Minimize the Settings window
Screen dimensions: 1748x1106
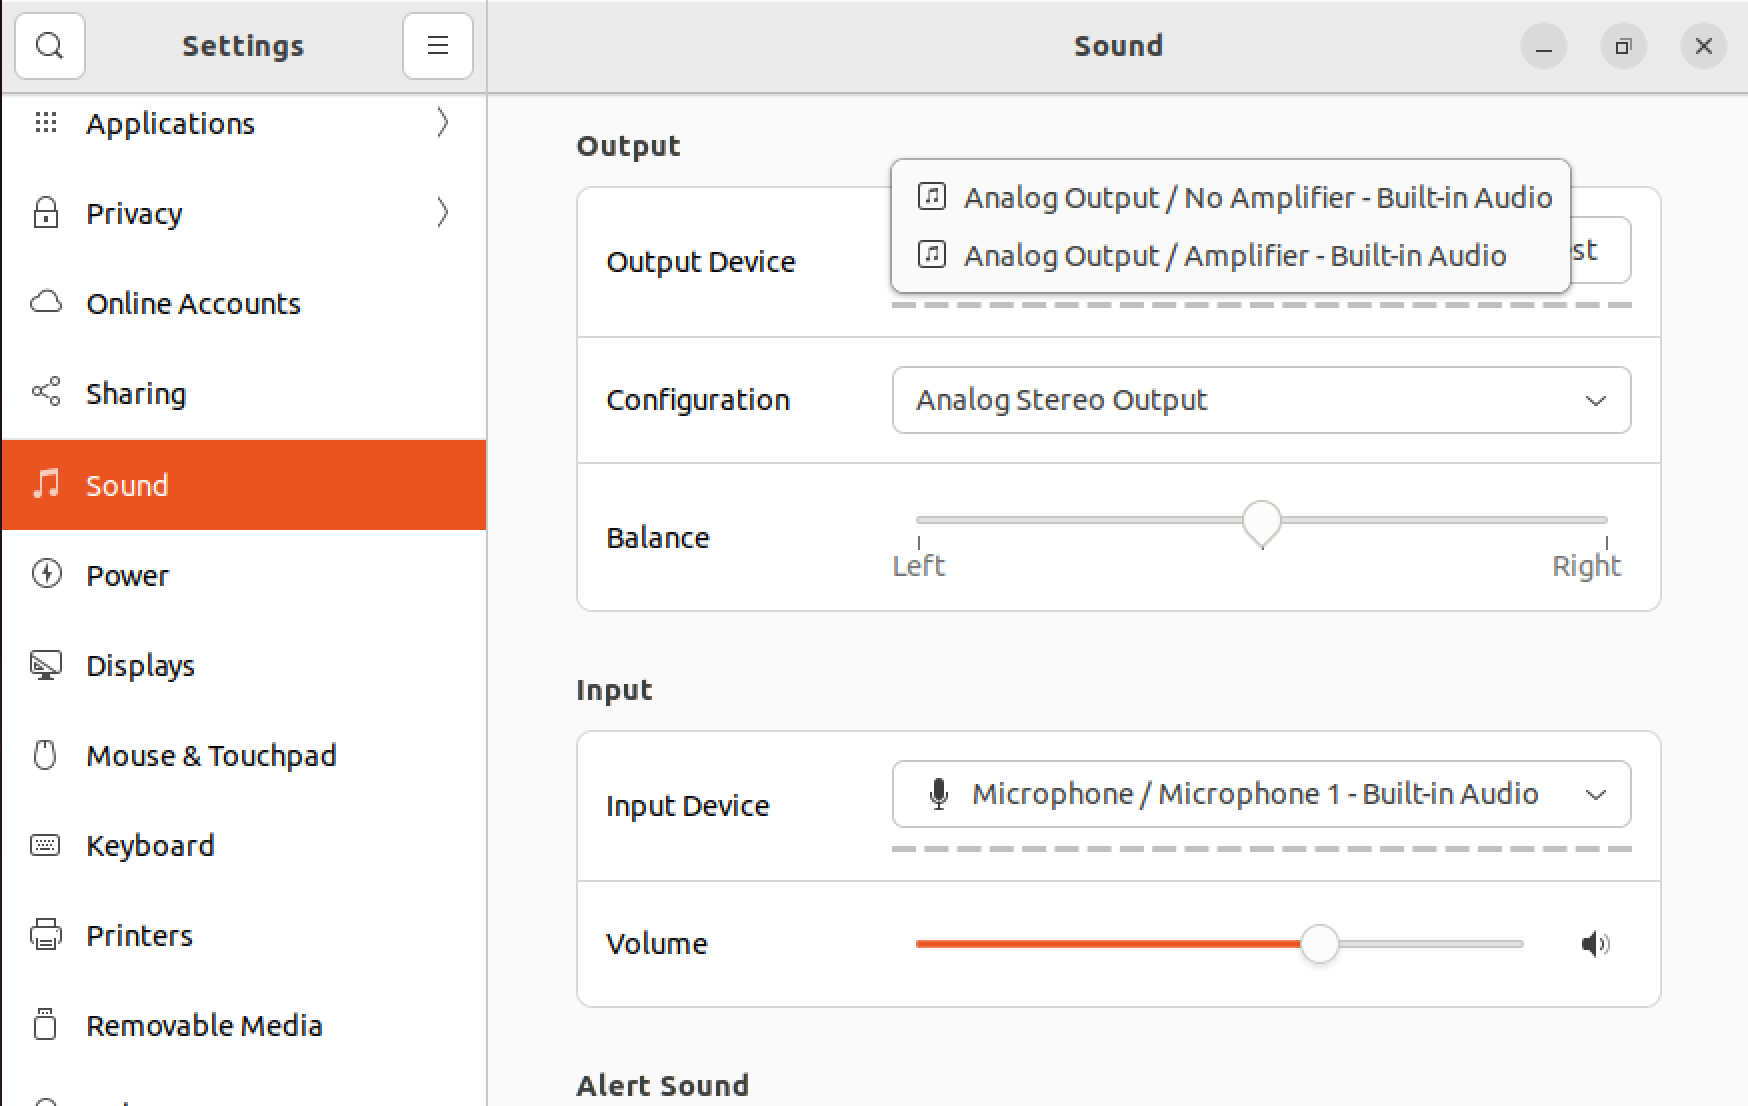(1543, 46)
